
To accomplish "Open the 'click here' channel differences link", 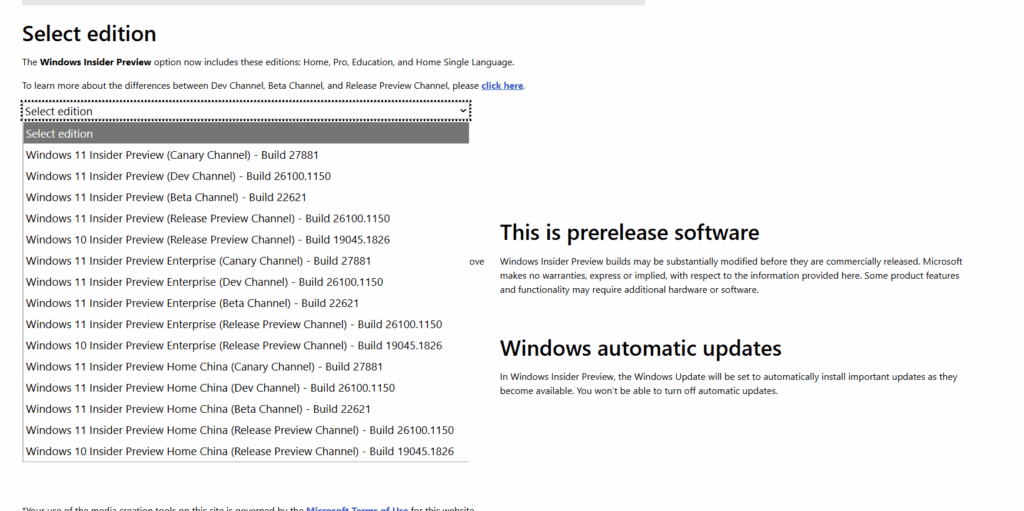I will pos(502,86).
